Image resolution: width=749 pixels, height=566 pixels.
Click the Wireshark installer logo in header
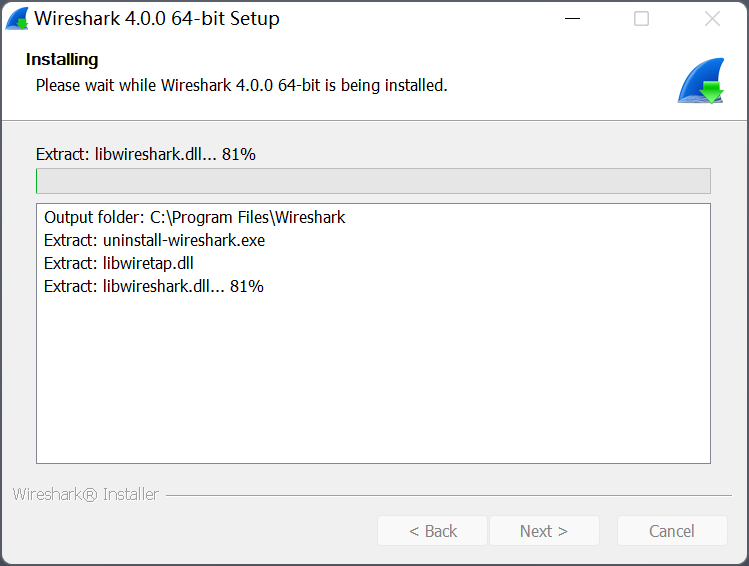tap(700, 82)
